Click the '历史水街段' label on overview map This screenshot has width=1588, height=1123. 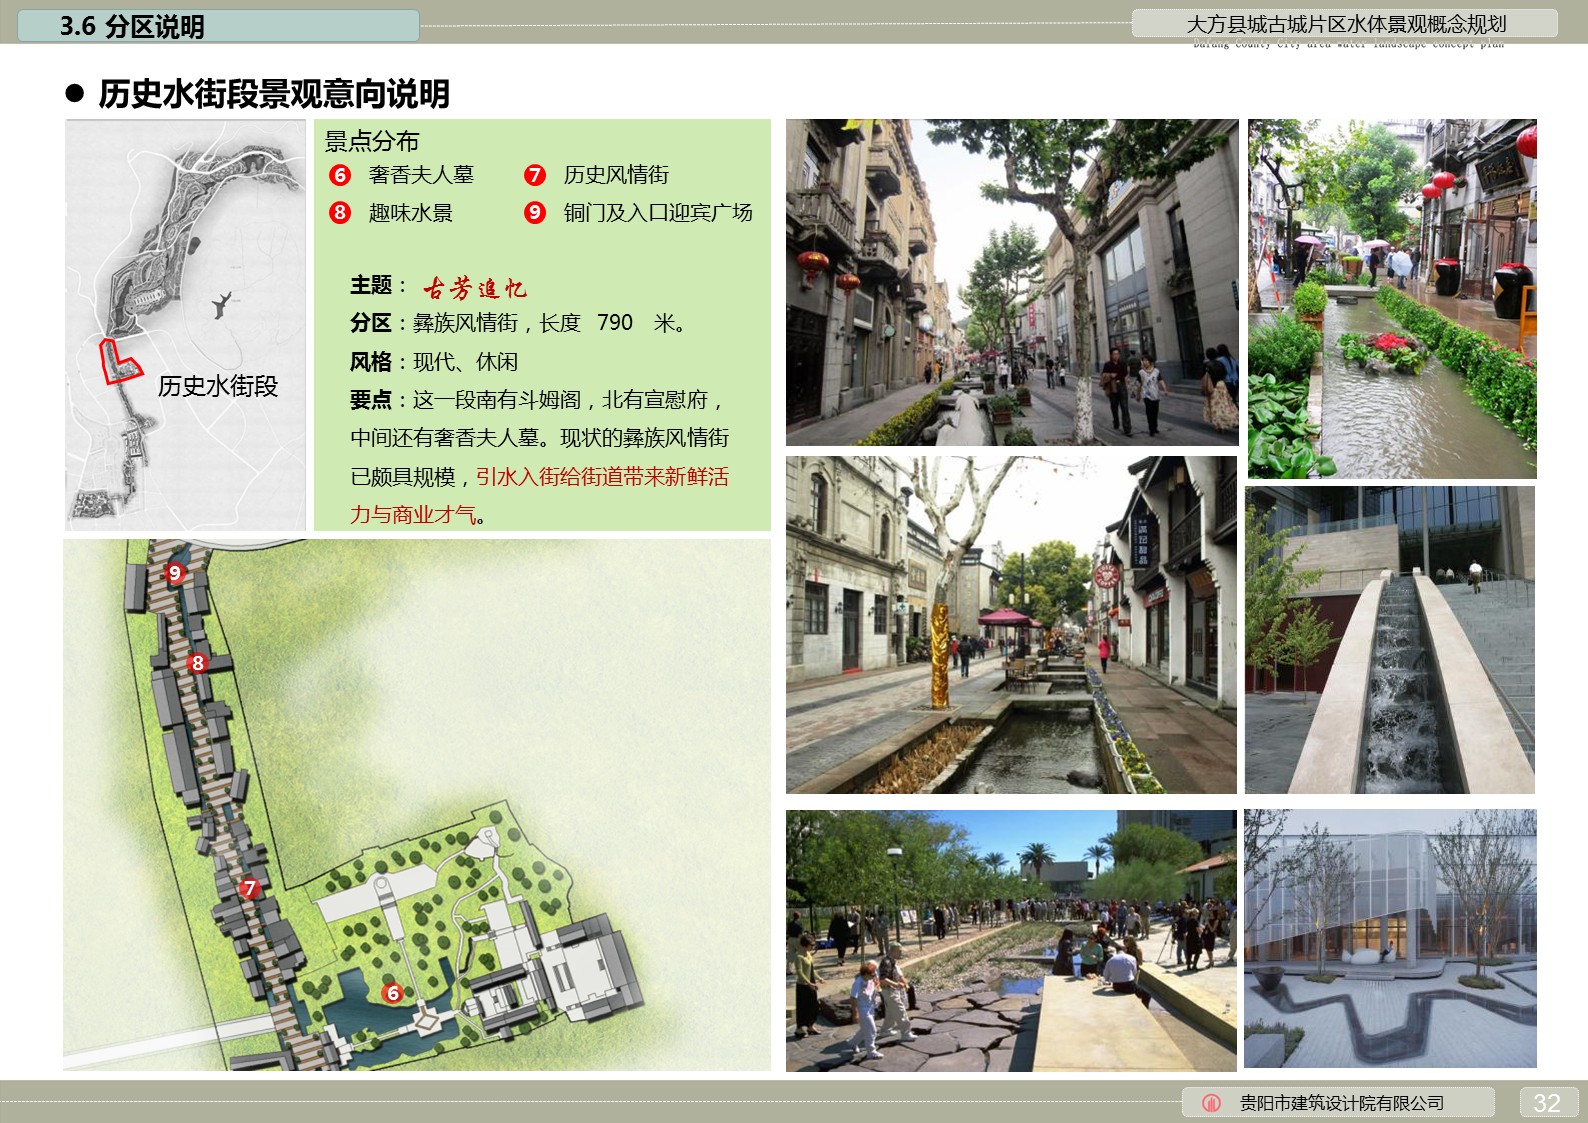click(218, 386)
